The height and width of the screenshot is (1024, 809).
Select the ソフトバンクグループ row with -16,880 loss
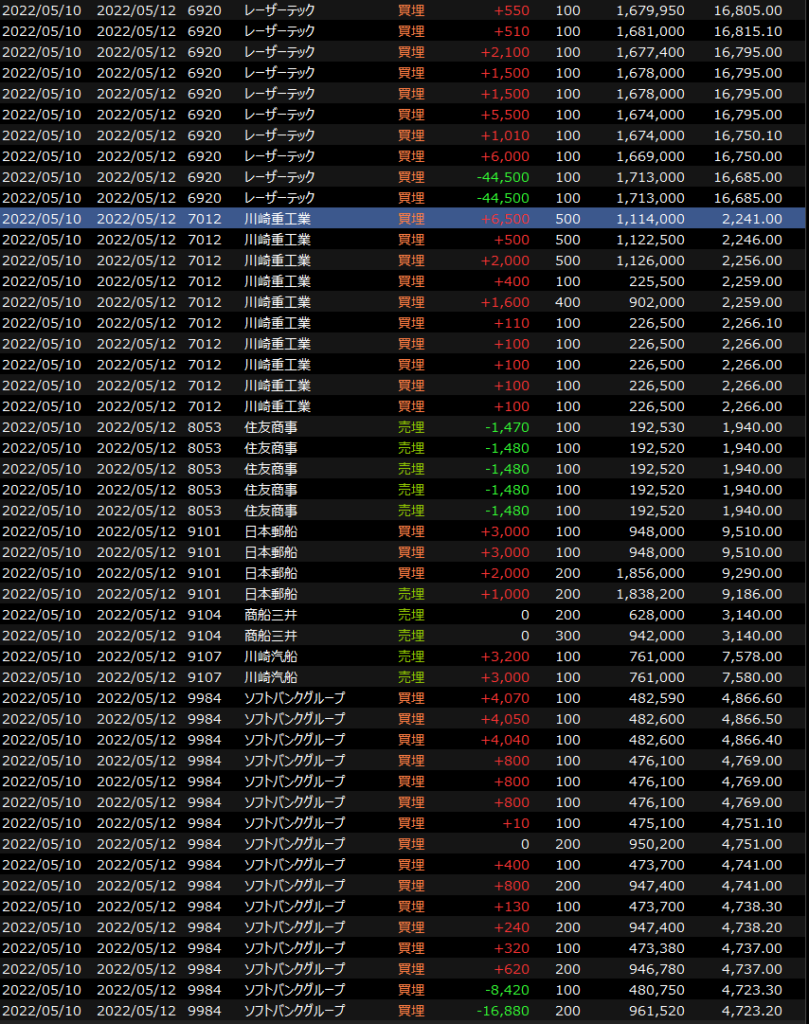(x=400, y=1011)
